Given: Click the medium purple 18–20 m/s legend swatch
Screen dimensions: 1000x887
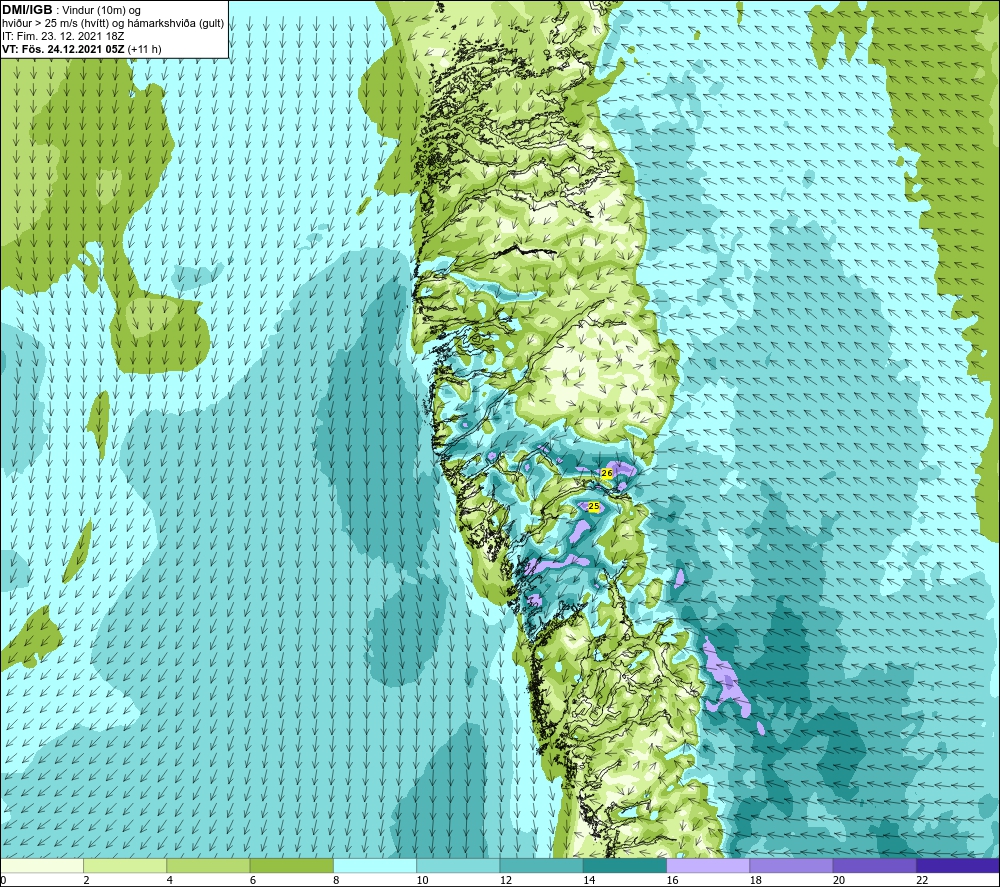Looking at the screenshot, I should click(x=791, y=866).
